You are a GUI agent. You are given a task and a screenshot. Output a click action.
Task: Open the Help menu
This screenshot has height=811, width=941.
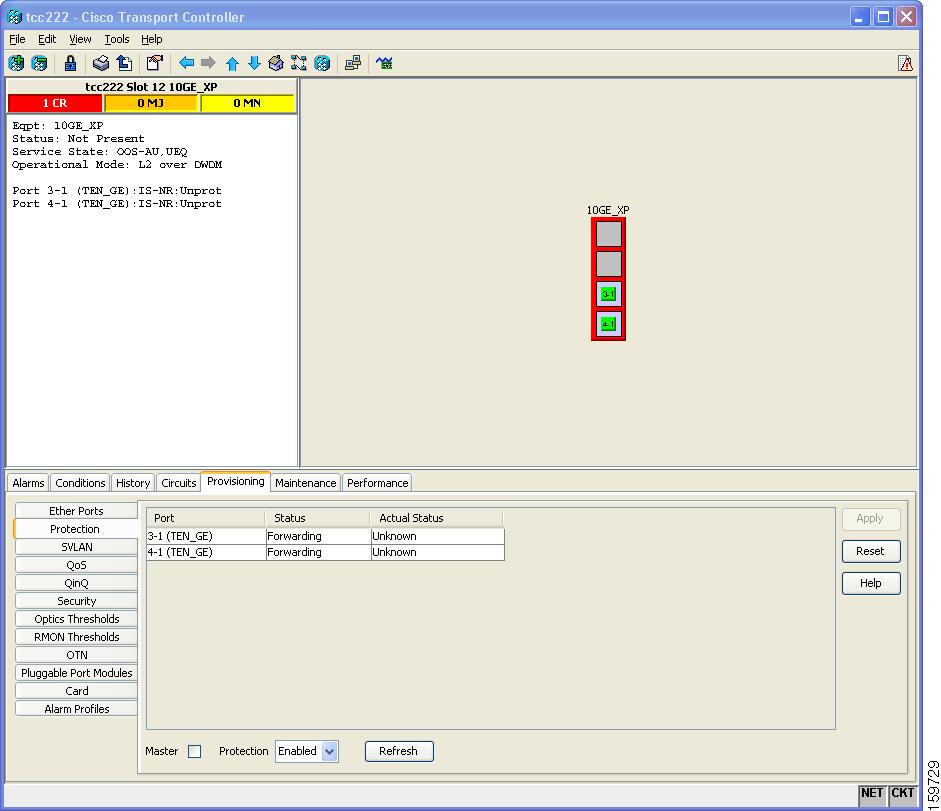151,39
